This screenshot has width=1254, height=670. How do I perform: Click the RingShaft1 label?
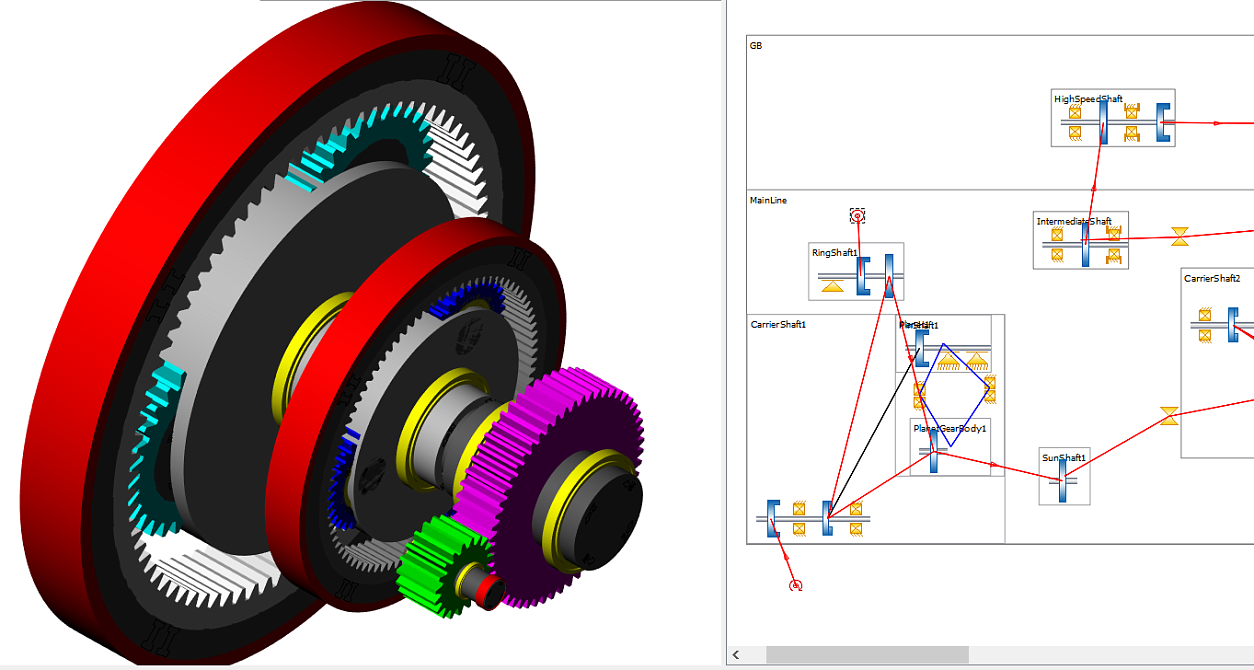click(835, 253)
